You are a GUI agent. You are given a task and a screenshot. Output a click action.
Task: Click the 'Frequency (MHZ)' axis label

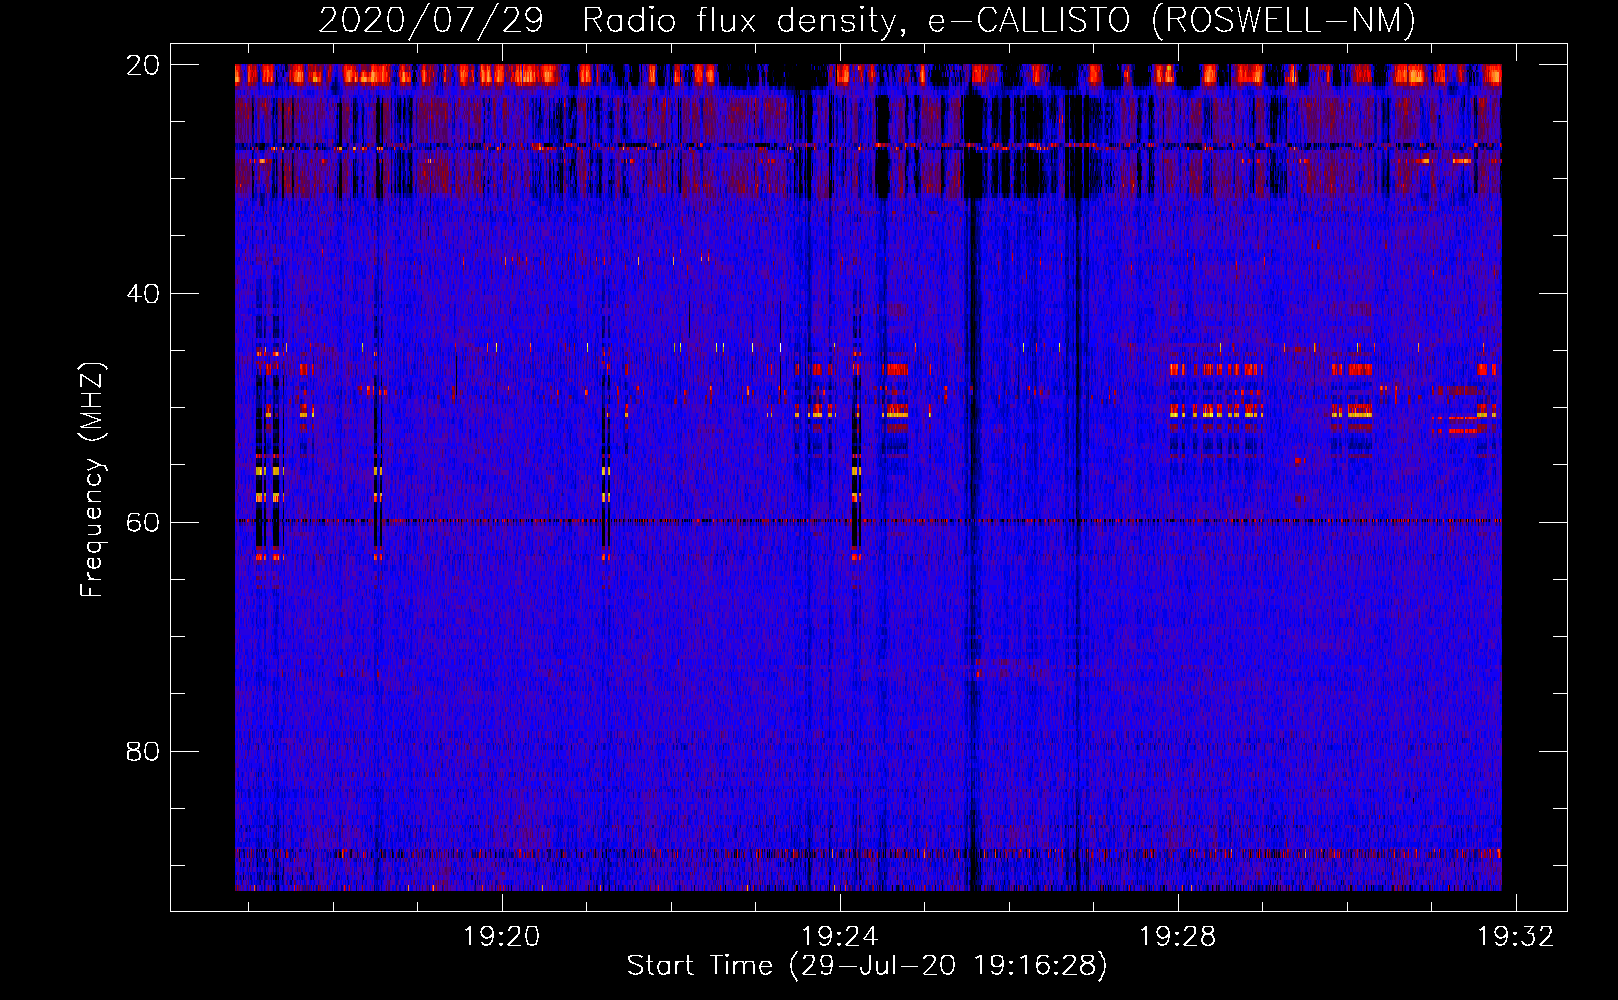click(x=92, y=481)
